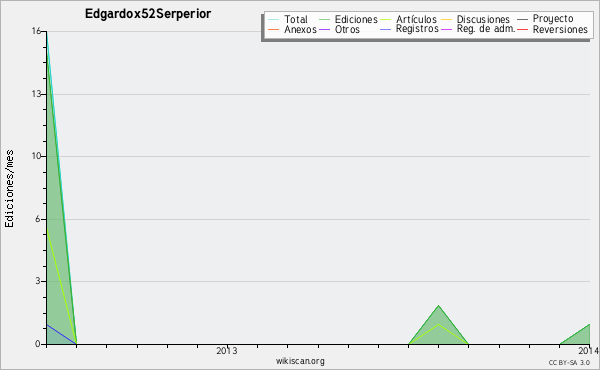Click the chart title Edgardox52Serperior
Viewport: 600px width, 370px height.
coord(148,14)
